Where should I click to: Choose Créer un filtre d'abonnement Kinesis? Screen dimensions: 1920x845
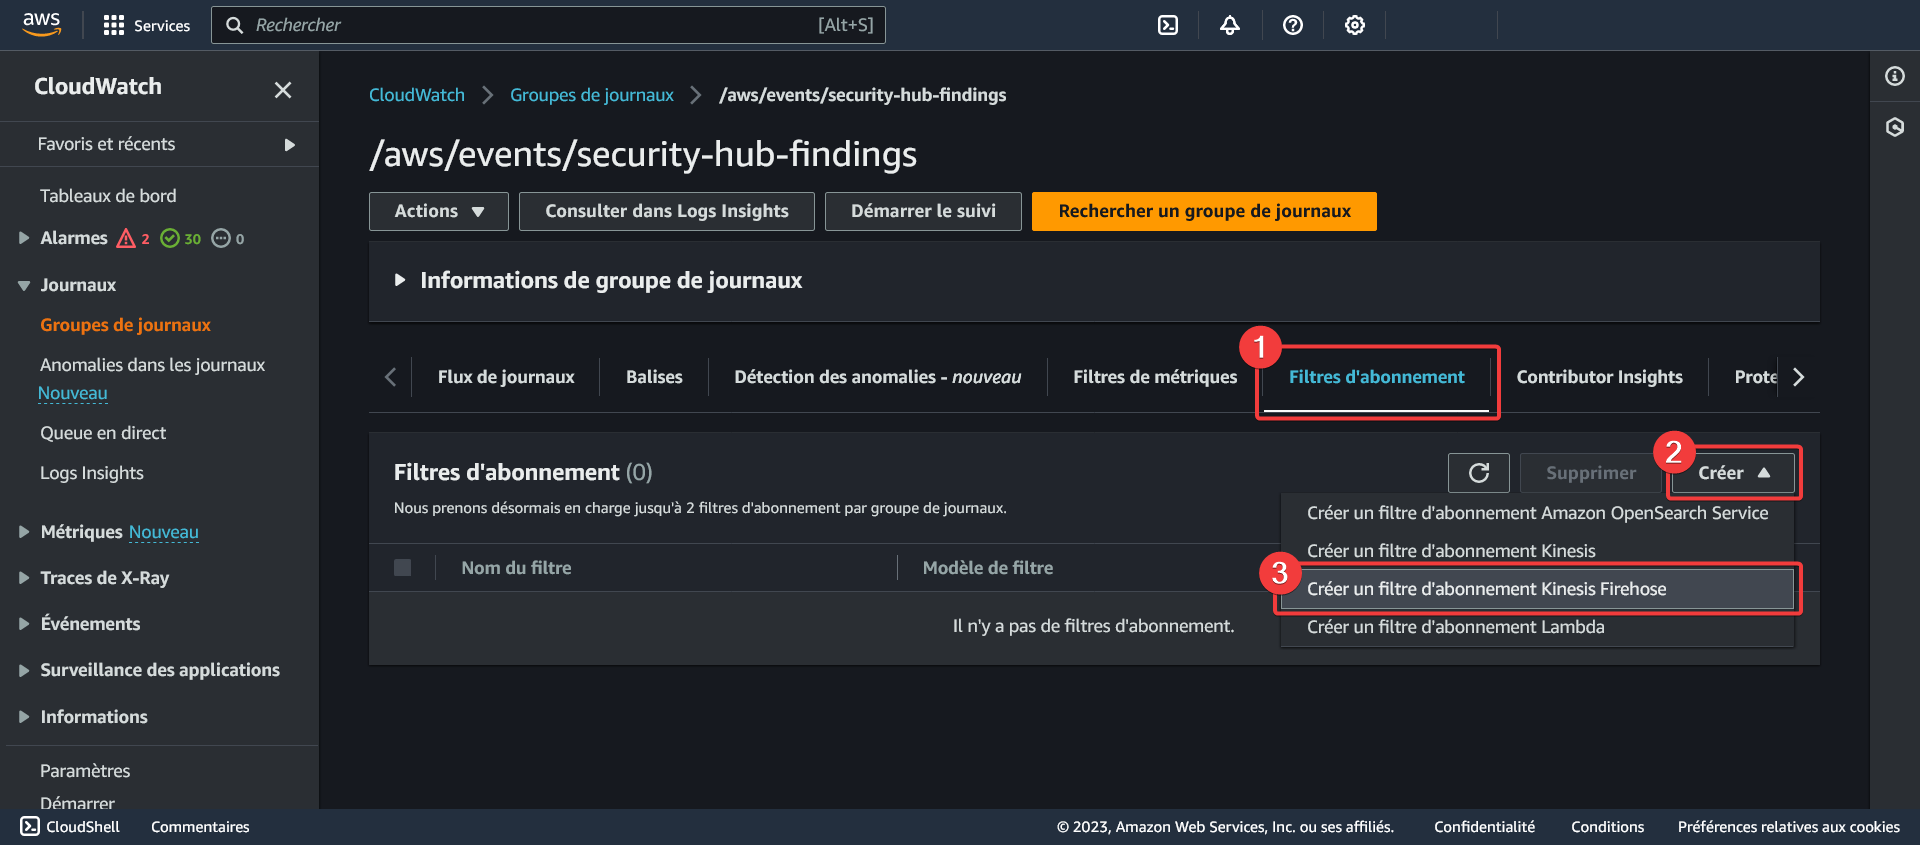tap(1537, 551)
